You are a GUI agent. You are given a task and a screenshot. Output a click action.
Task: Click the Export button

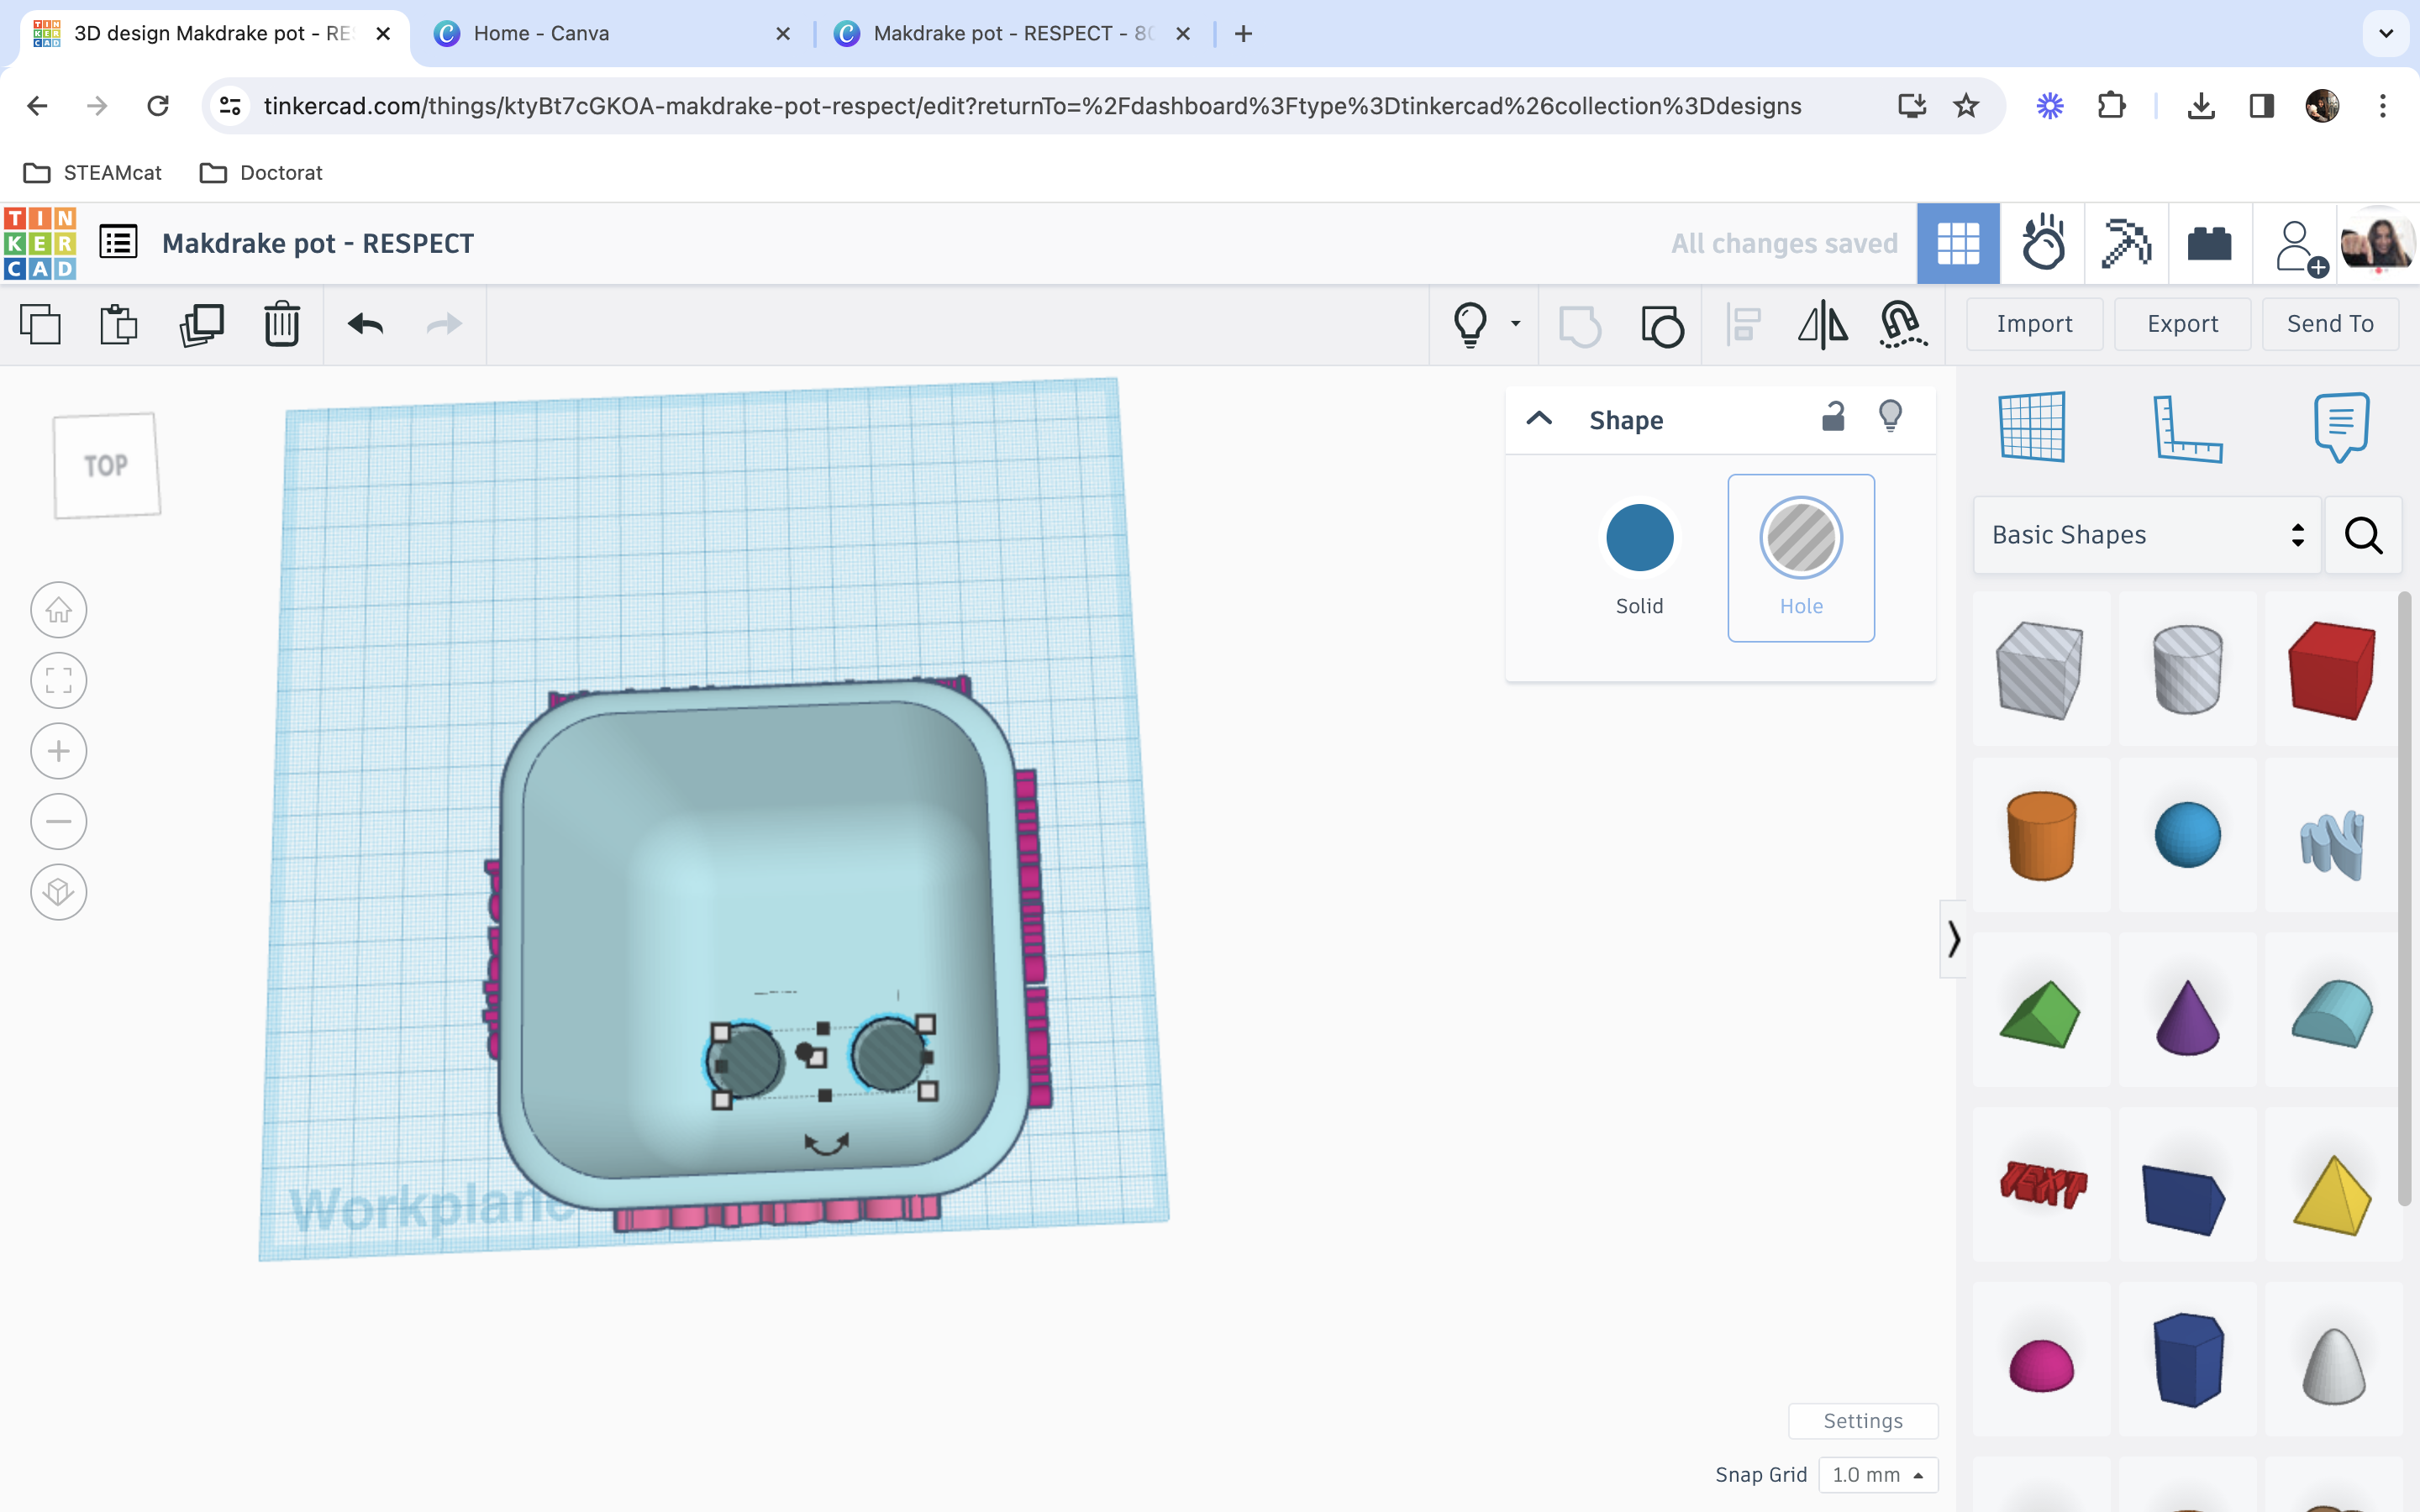pos(2181,323)
